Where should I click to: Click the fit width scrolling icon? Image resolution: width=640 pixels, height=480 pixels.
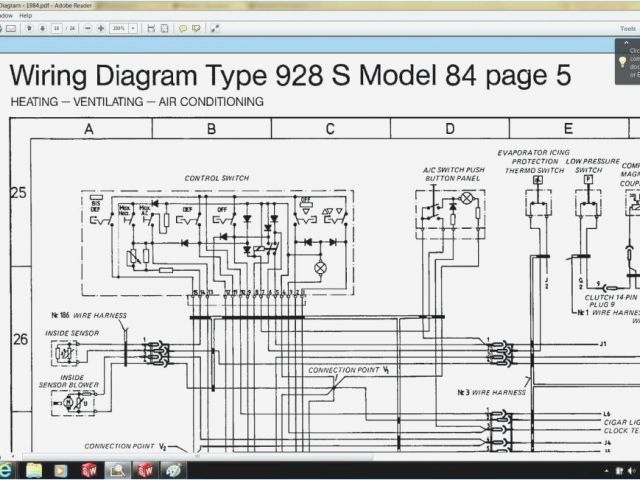pyautogui.click(x=149, y=29)
